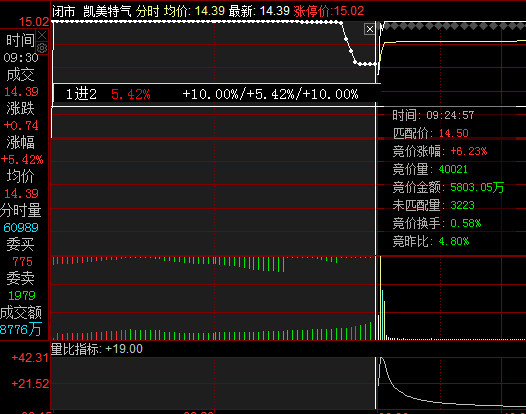526x414 pixels.
Task: Click the 1进2 label in the strip
Action: click(x=81, y=94)
